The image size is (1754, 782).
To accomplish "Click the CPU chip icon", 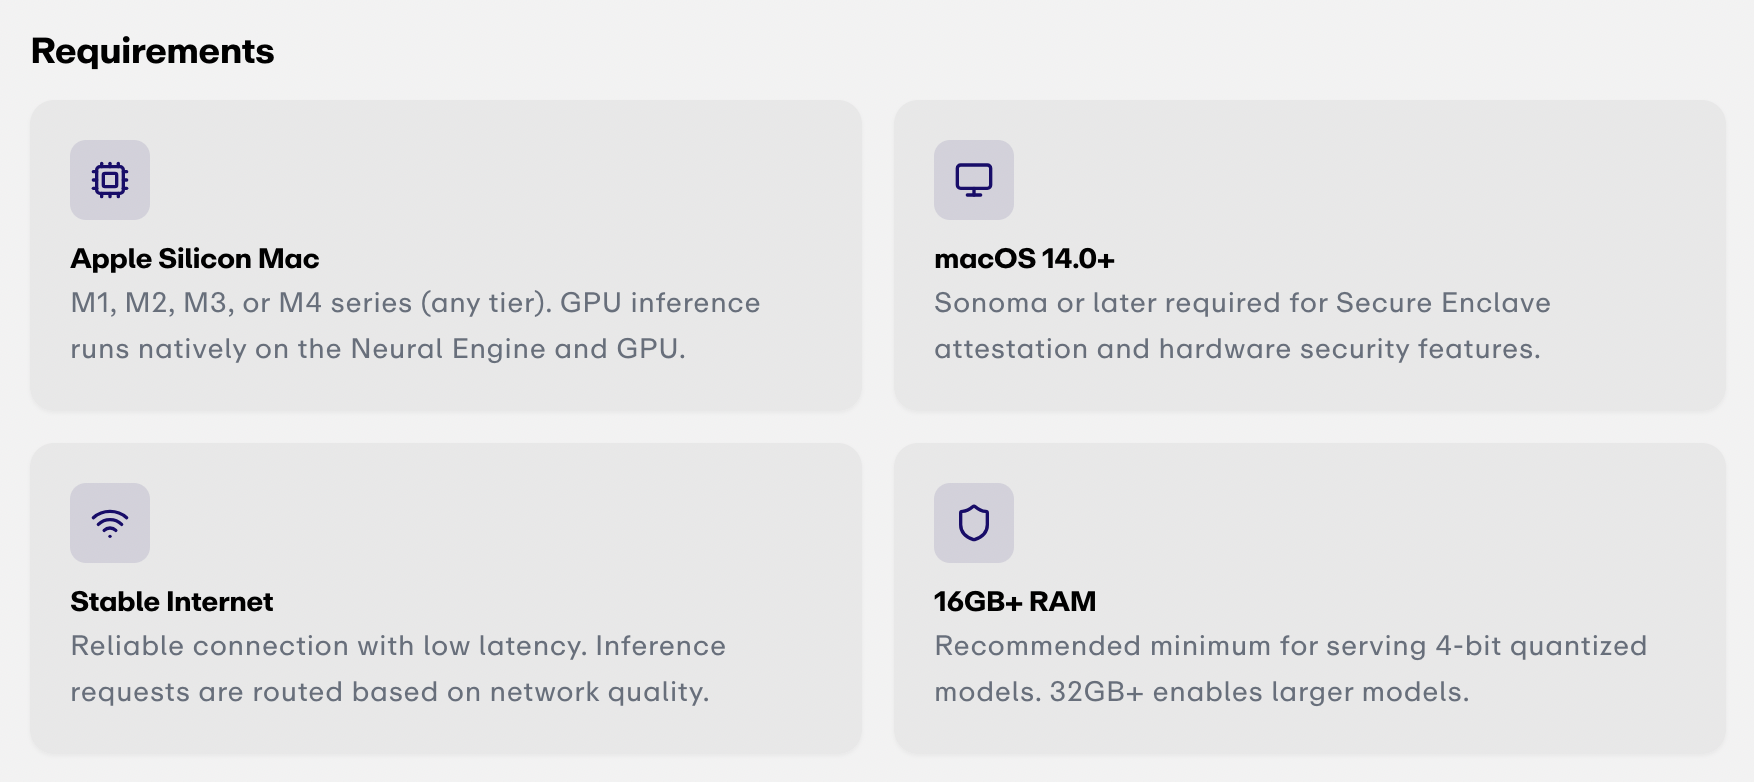I will click(110, 180).
